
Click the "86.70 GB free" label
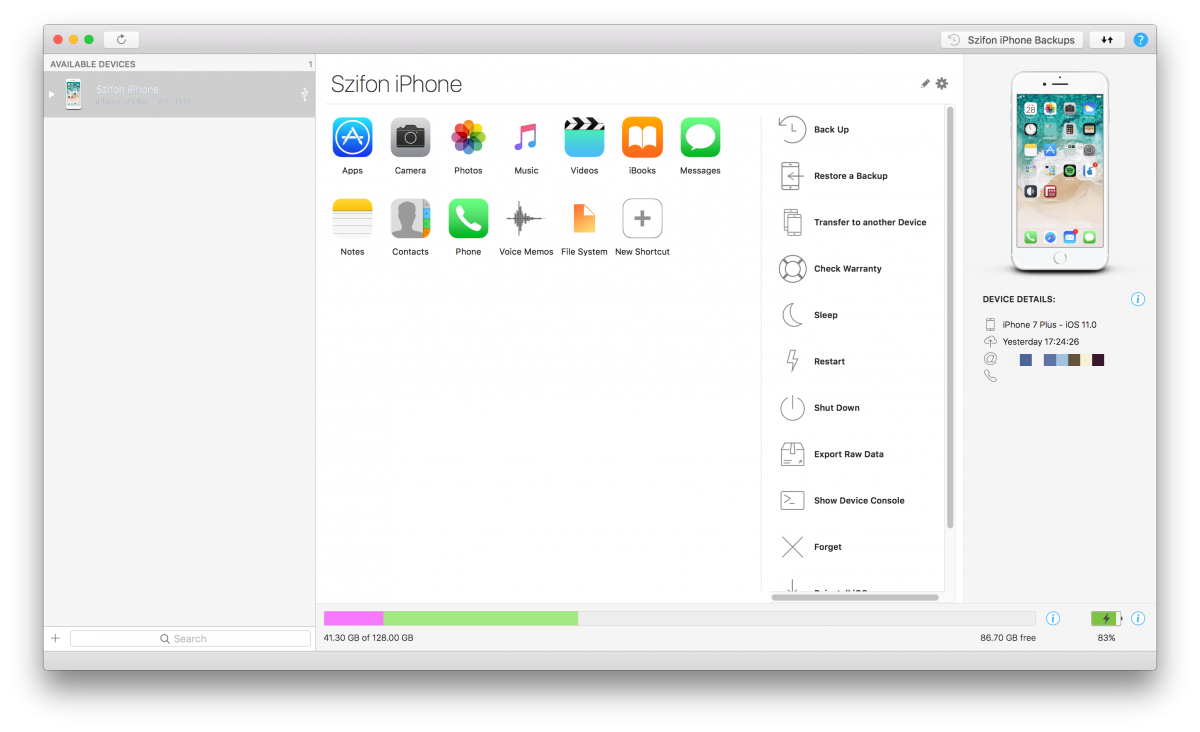[1008, 638]
